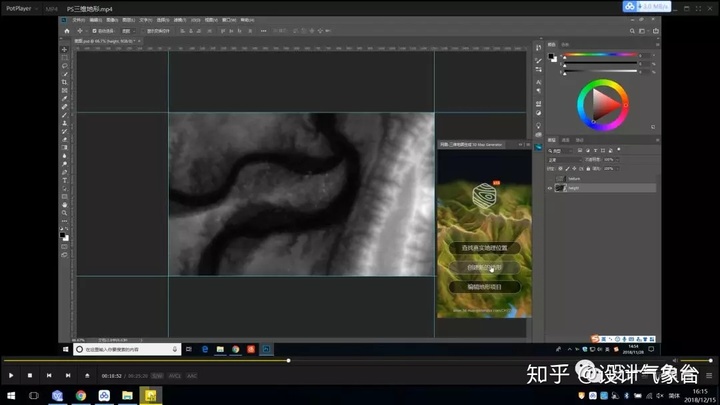Select the Gradient tool
The height and width of the screenshot is (405, 720).
(64, 147)
